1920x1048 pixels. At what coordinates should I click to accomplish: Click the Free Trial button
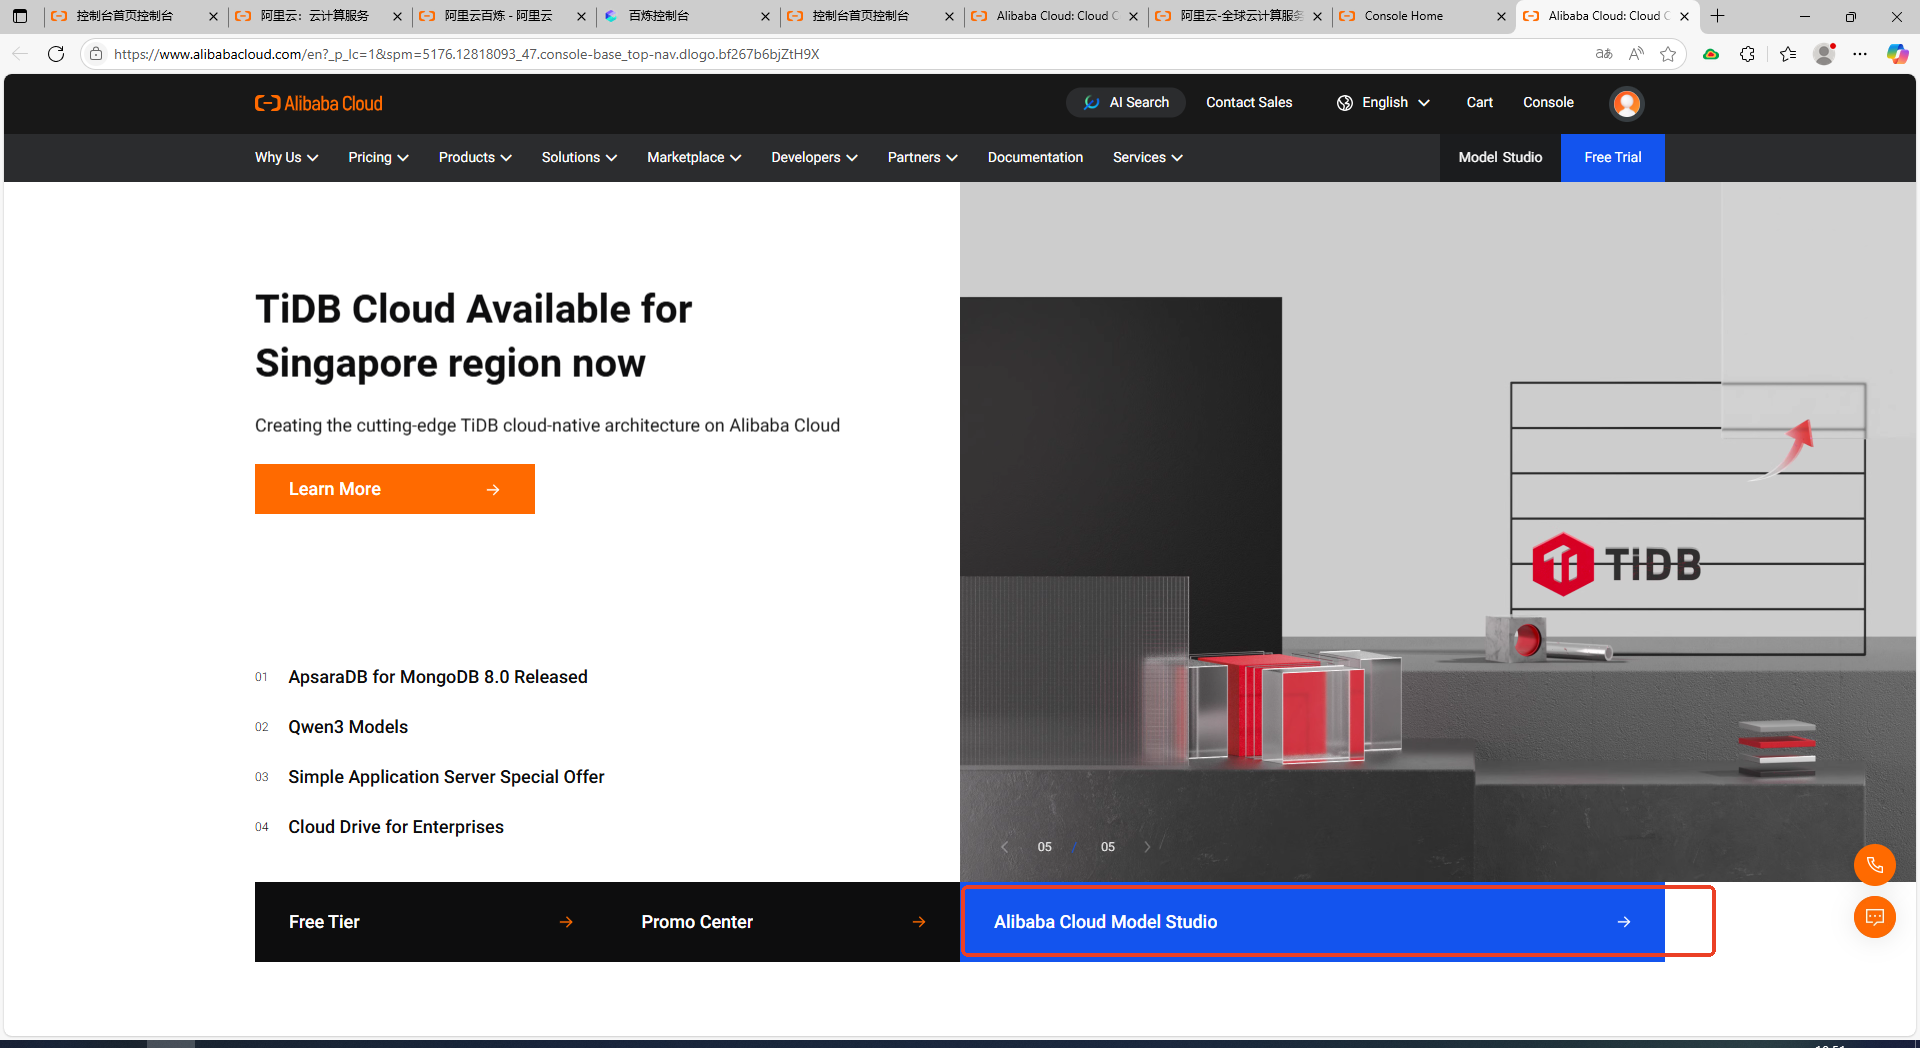[1612, 157]
